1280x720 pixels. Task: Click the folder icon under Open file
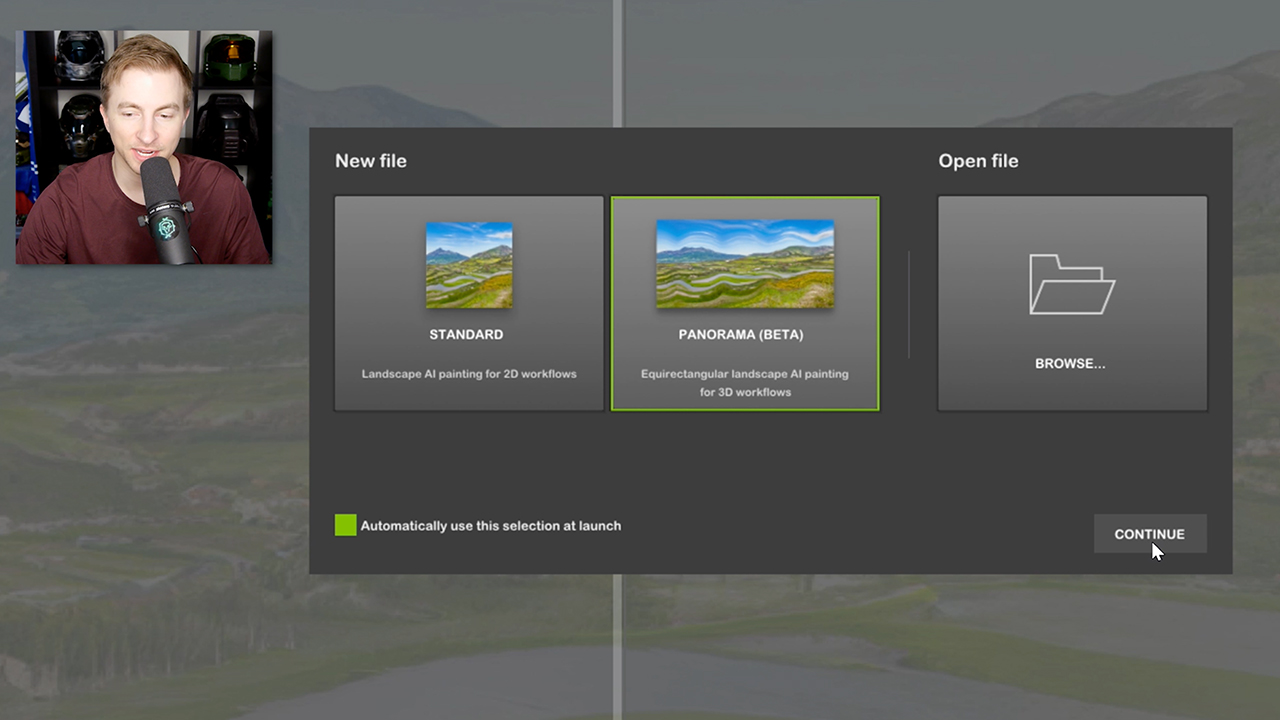tap(1072, 284)
